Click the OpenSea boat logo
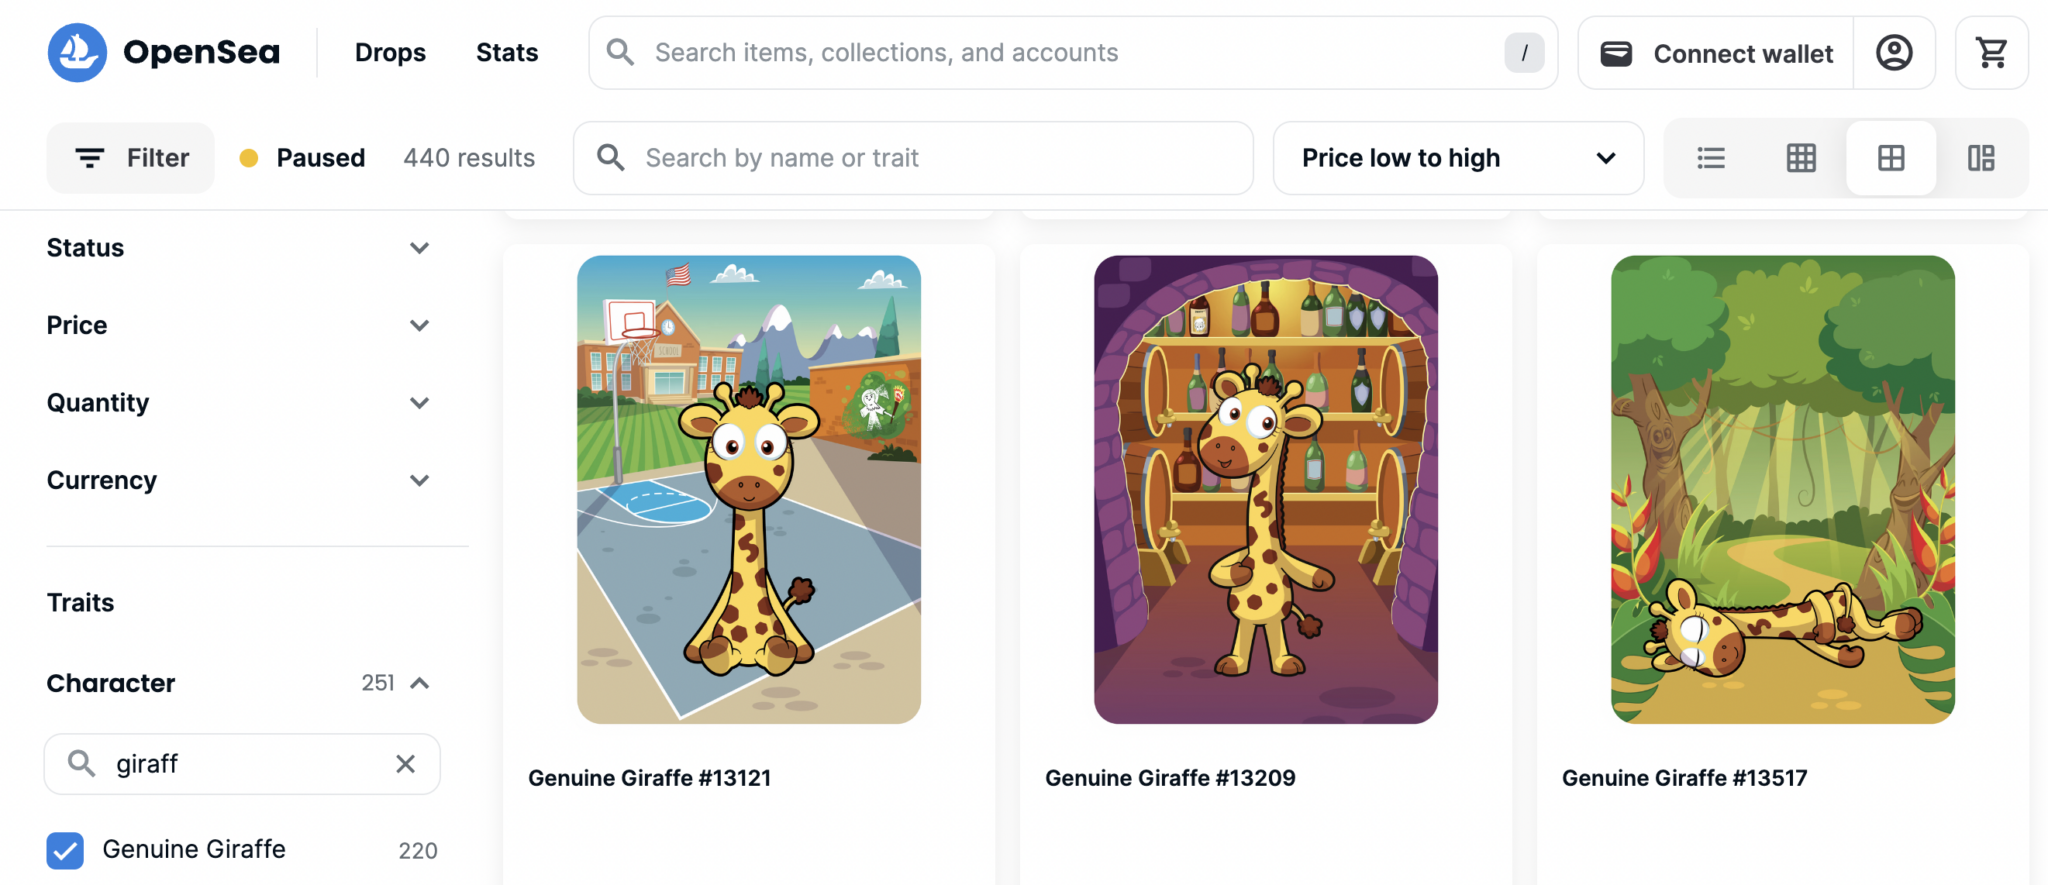Screen dimensions: 2048x885 77,52
